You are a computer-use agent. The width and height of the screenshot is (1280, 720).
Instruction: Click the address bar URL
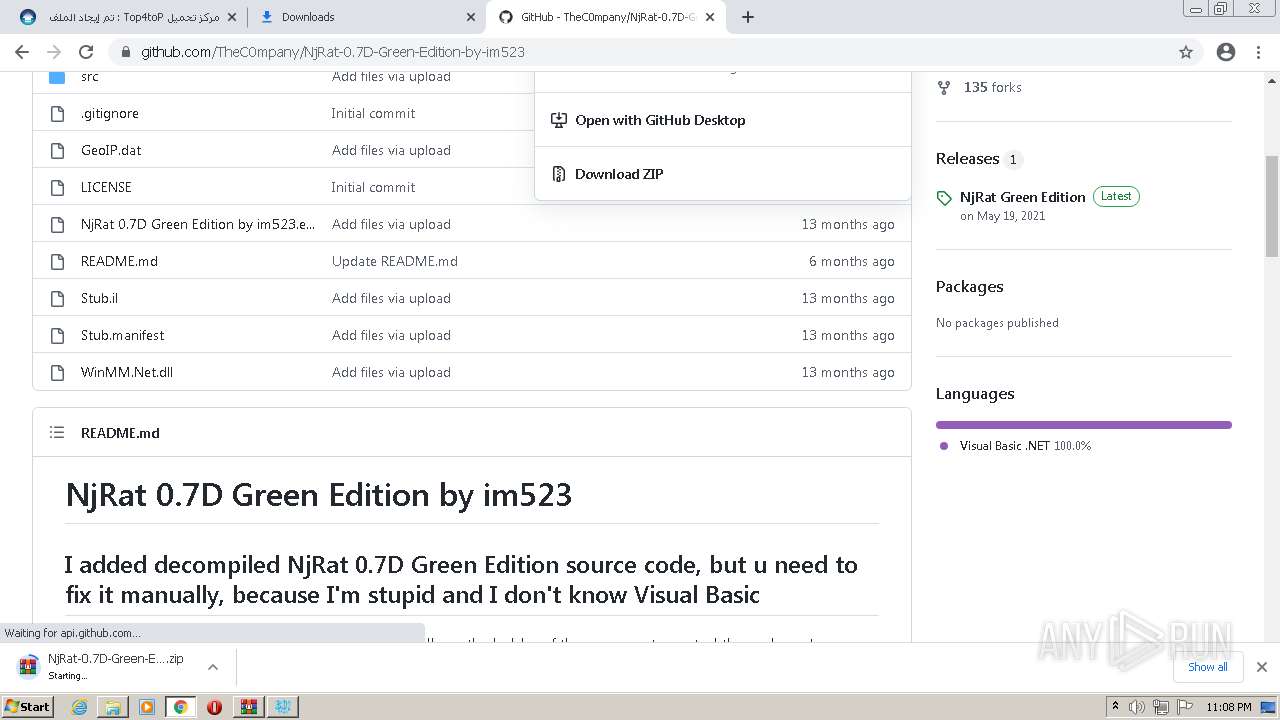[x=333, y=52]
